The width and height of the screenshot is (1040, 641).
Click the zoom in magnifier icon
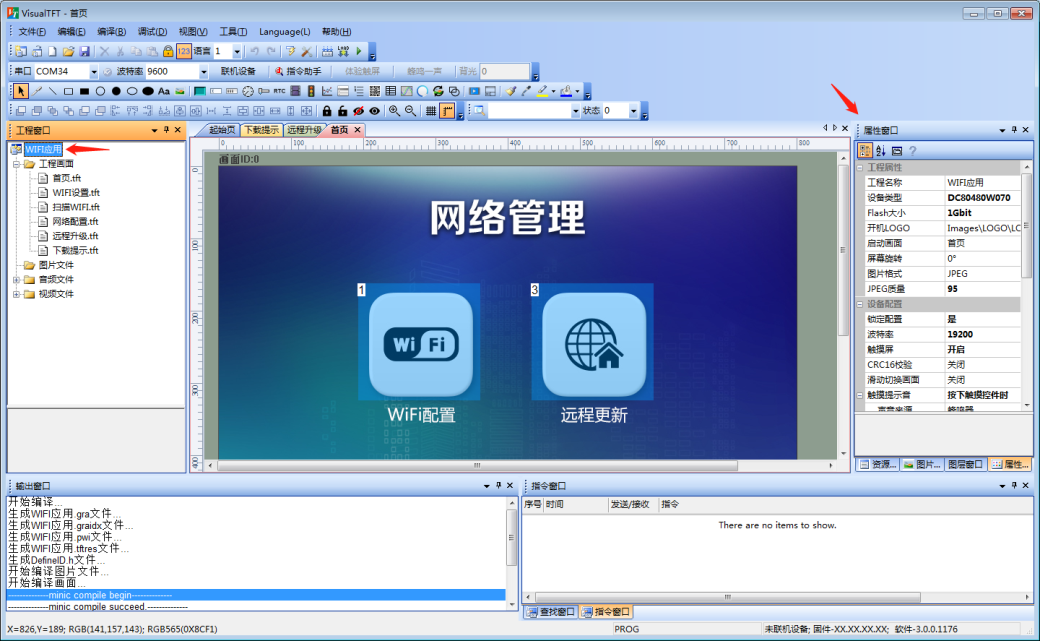click(x=394, y=111)
